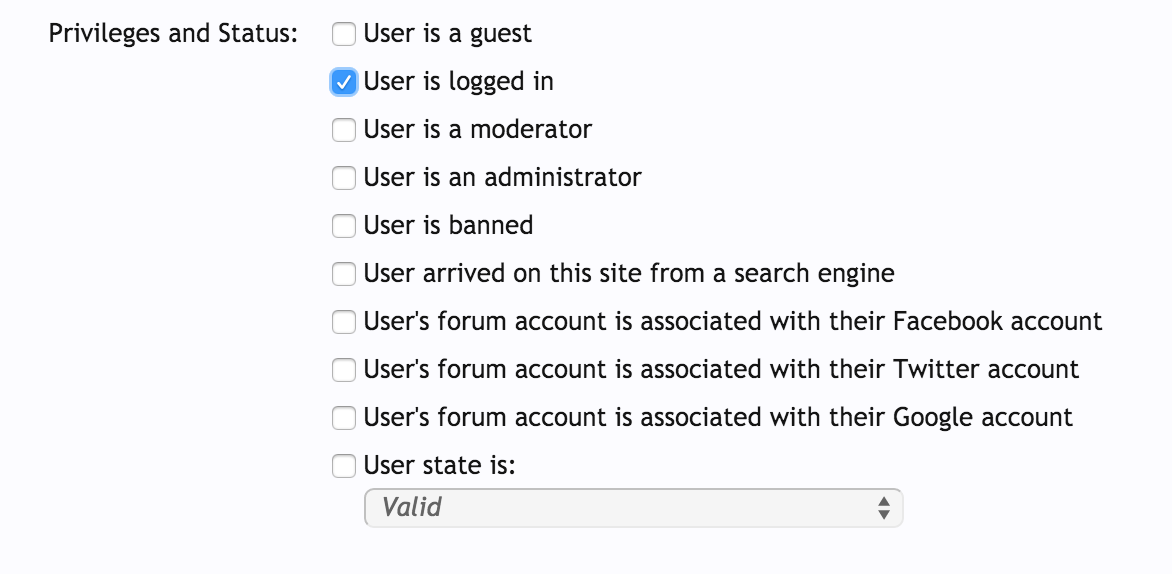The width and height of the screenshot is (1172, 574).
Task: Check the Facebook account association box
Action: [344, 321]
